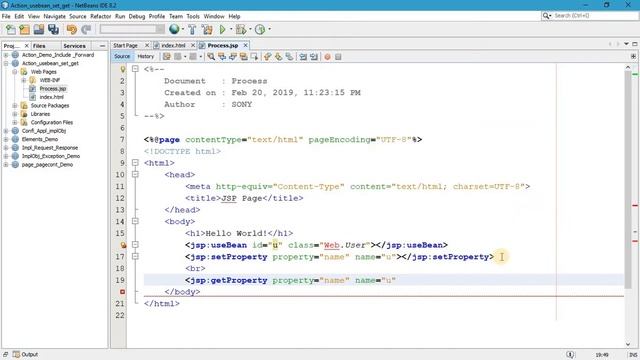Click the New Project toolbar icon

click(24, 29)
